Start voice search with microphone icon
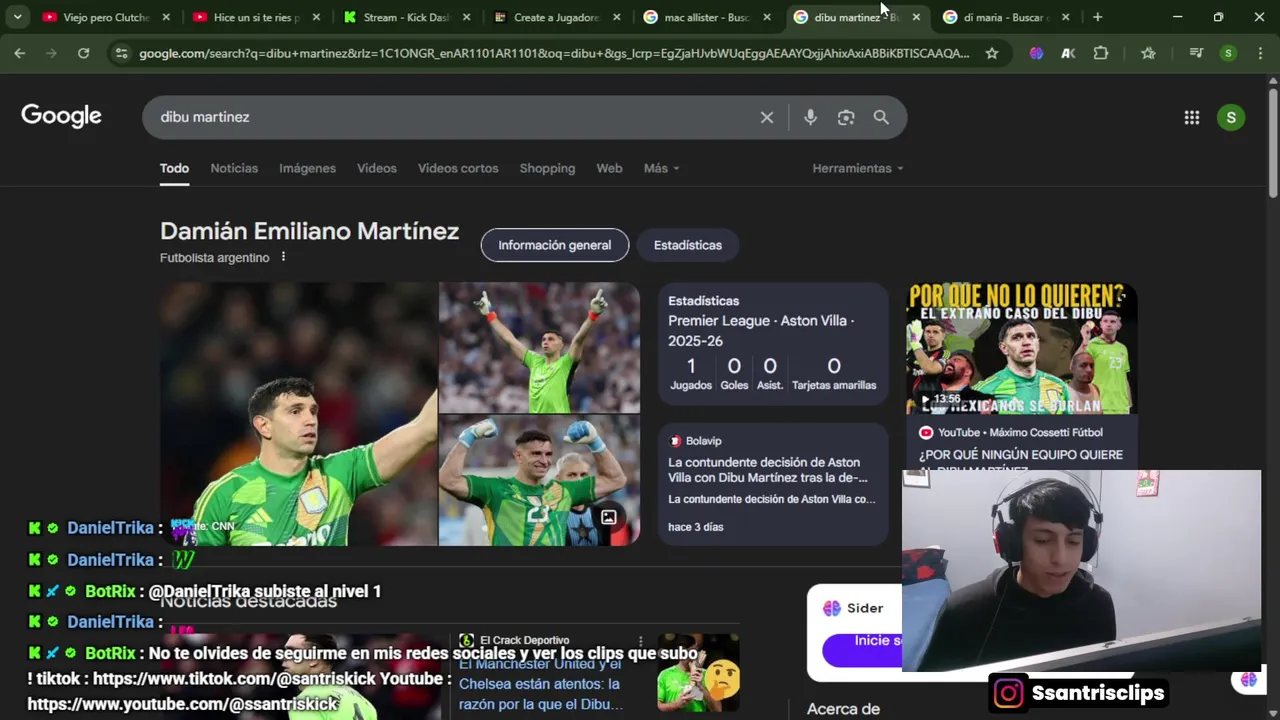Screen dimensions: 1280x720 pos(810,117)
